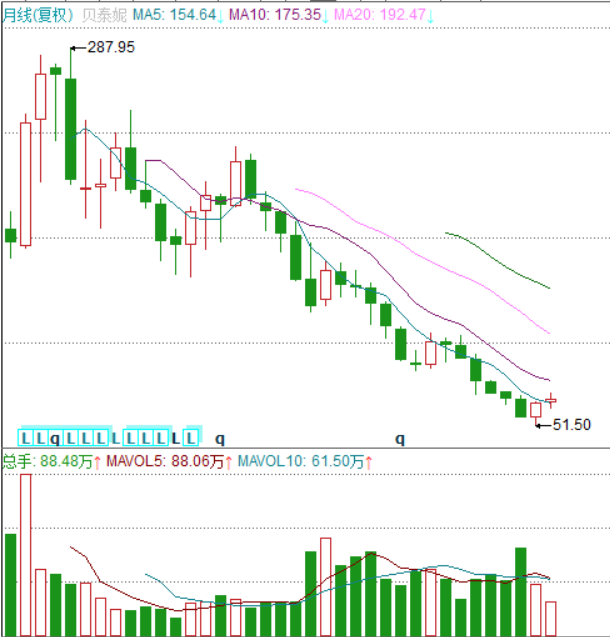The height and width of the screenshot is (637, 610).
Task: Click the 287.95 high price label
Action: coord(111,47)
